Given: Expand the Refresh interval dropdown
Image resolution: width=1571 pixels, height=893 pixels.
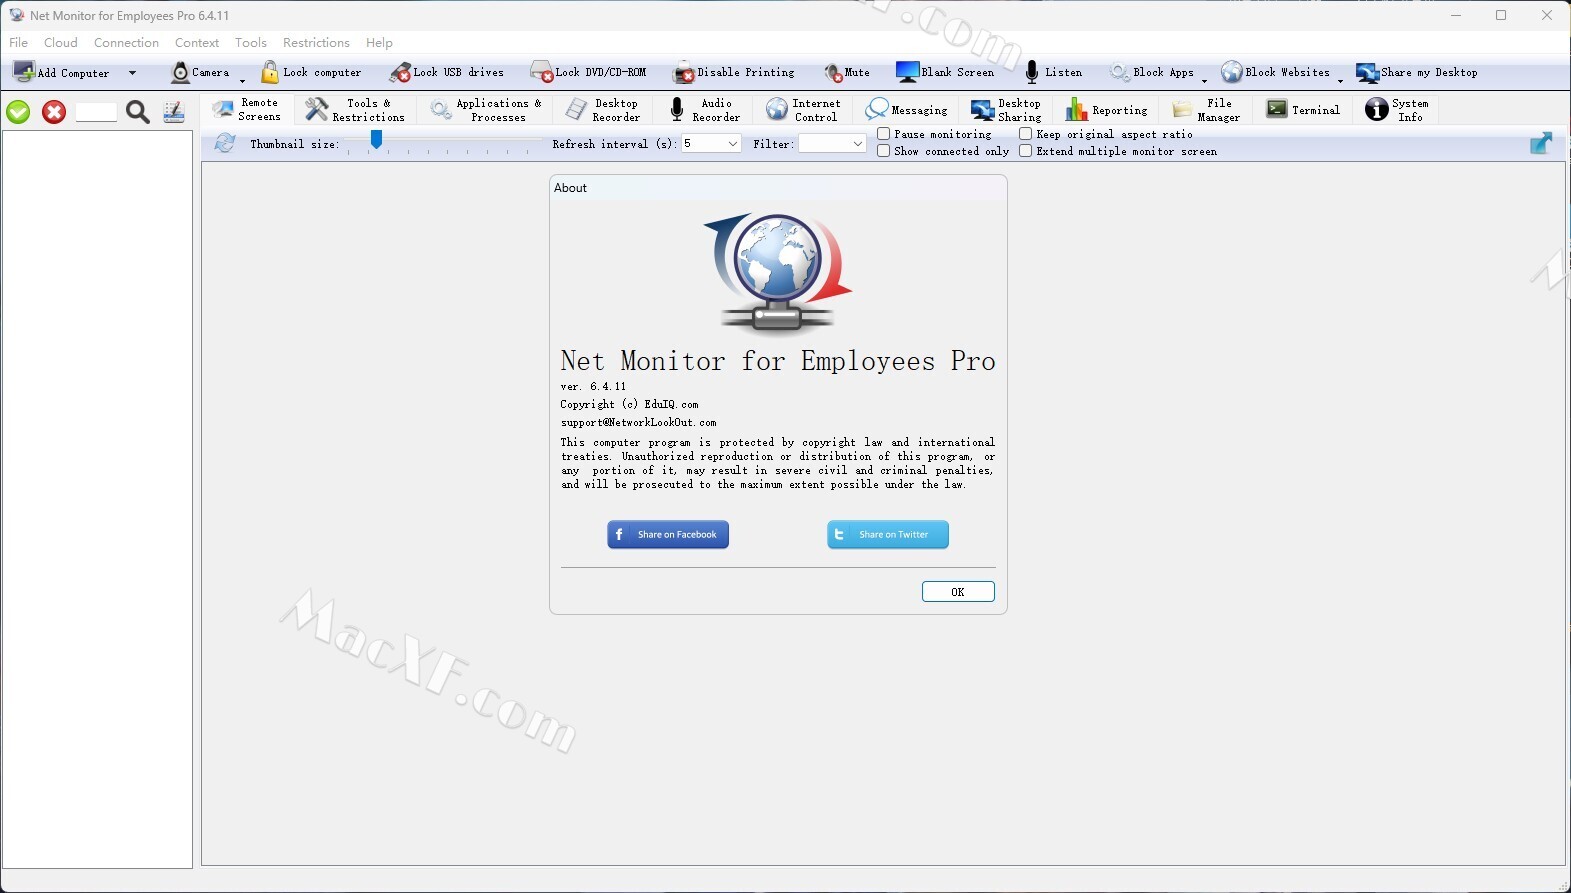Looking at the screenshot, I should 732,144.
